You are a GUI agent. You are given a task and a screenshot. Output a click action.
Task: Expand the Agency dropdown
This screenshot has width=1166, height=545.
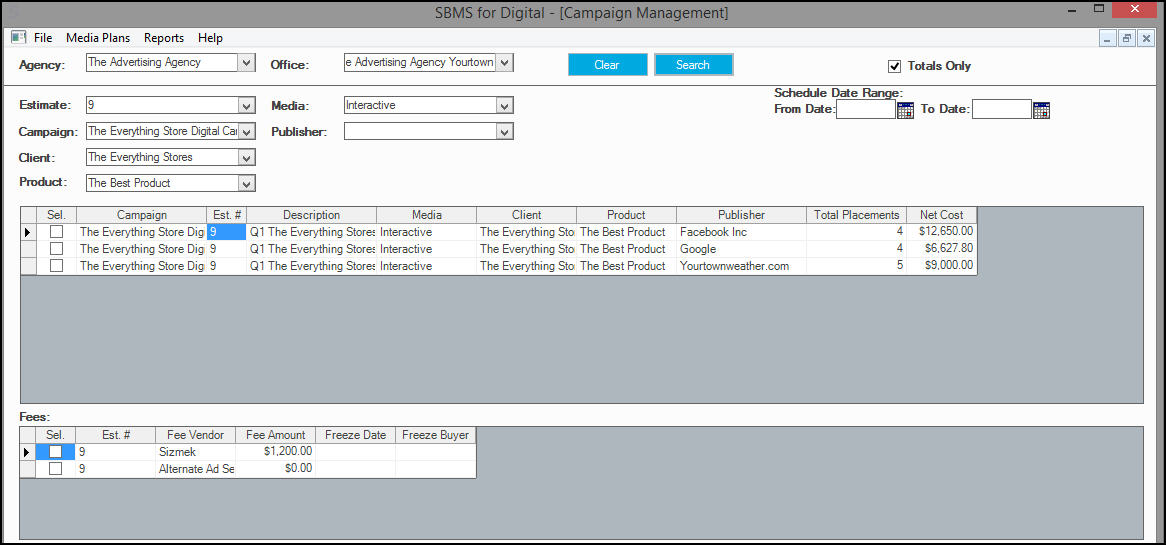pyautogui.click(x=247, y=62)
